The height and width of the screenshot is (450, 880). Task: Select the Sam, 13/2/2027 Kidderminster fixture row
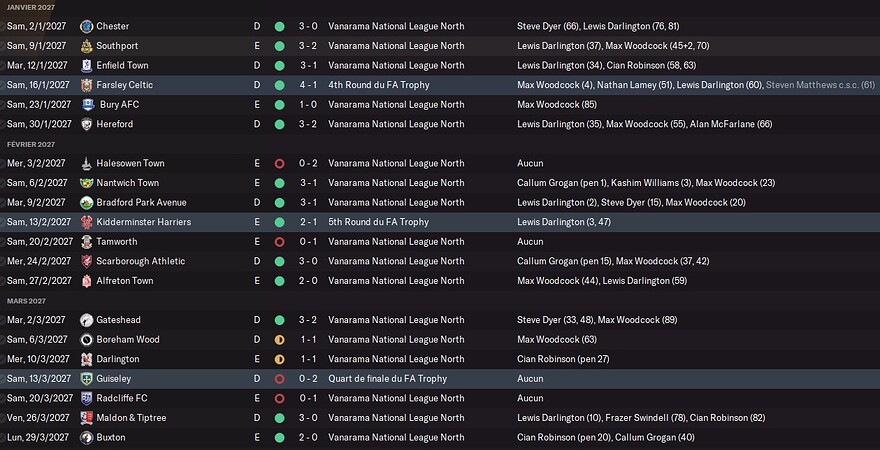tap(440, 222)
